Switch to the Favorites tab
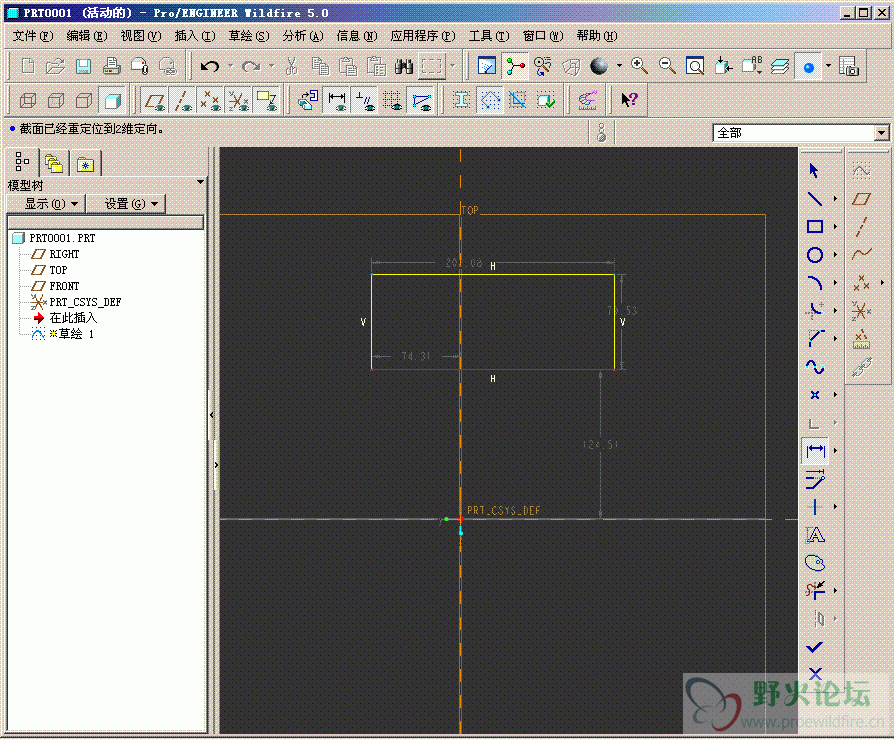894x740 pixels. click(x=86, y=164)
